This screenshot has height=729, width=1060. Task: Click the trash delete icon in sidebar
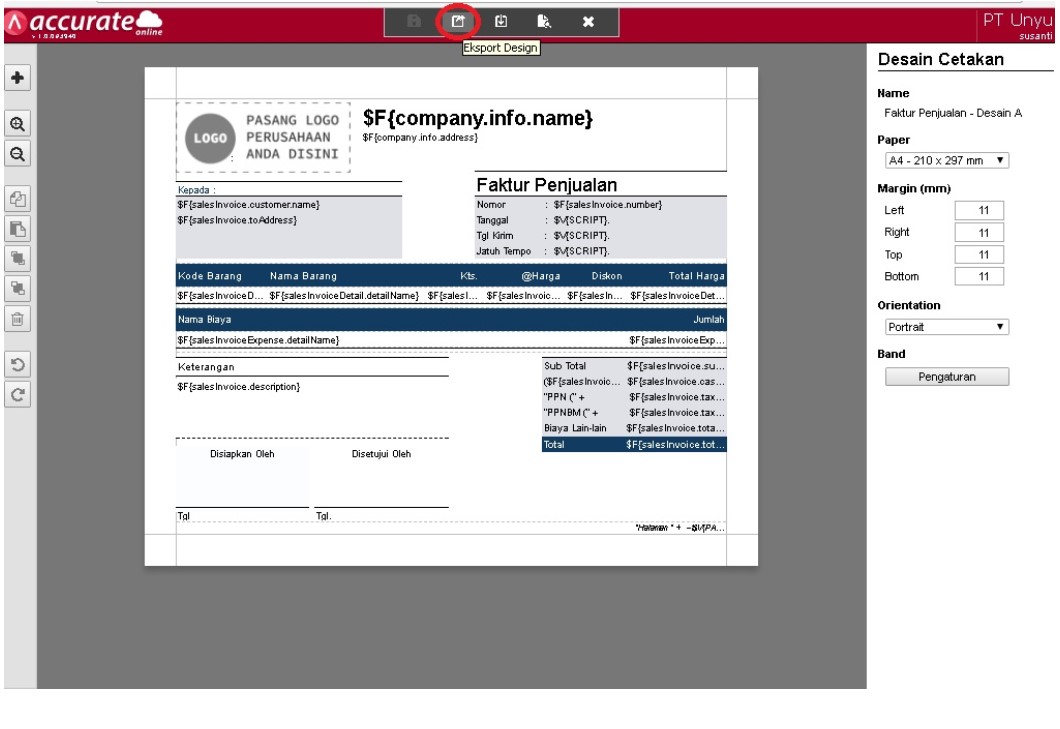coord(18,319)
